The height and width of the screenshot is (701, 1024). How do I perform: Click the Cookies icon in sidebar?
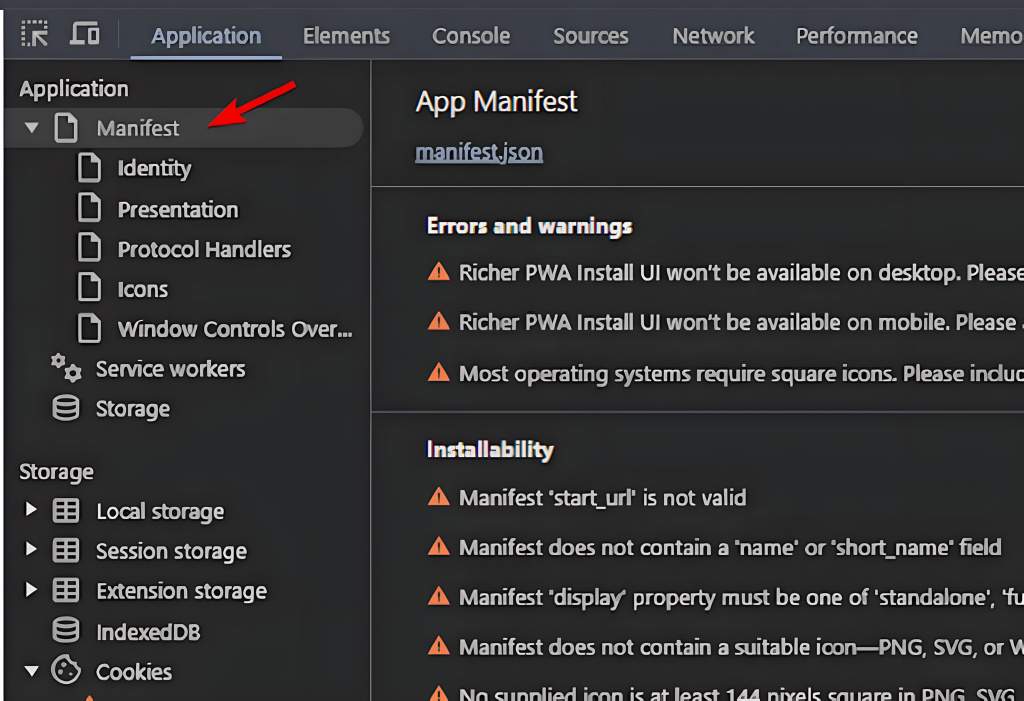pos(66,671)
